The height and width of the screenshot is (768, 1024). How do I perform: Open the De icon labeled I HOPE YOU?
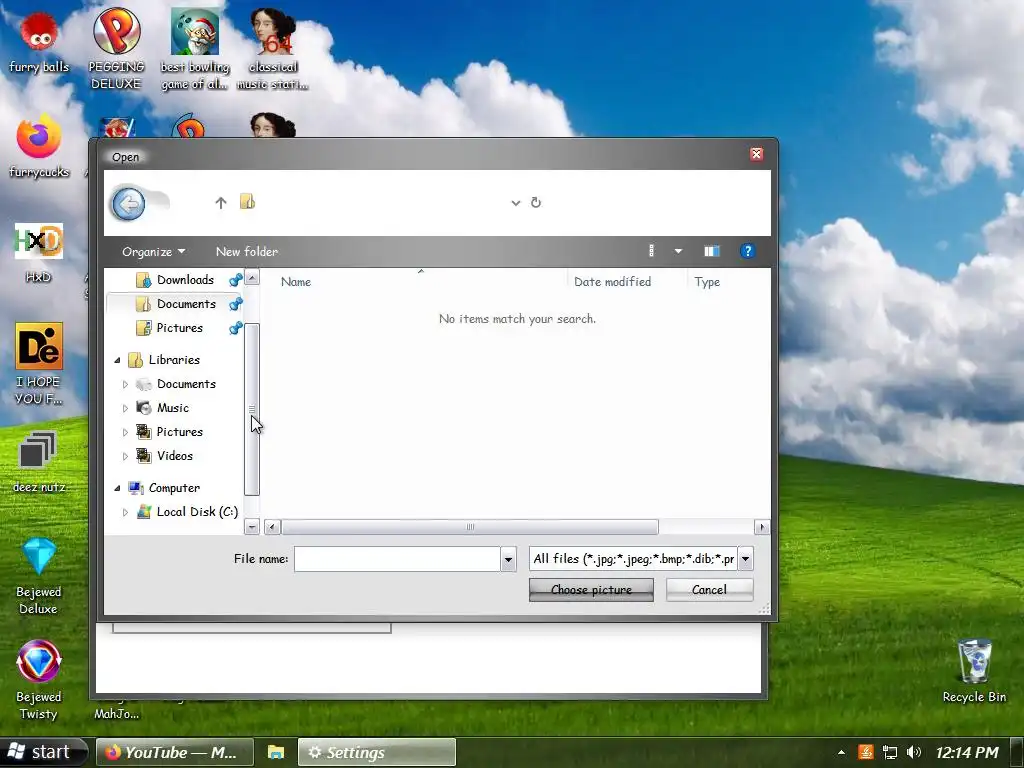click(x=39, y=364)
